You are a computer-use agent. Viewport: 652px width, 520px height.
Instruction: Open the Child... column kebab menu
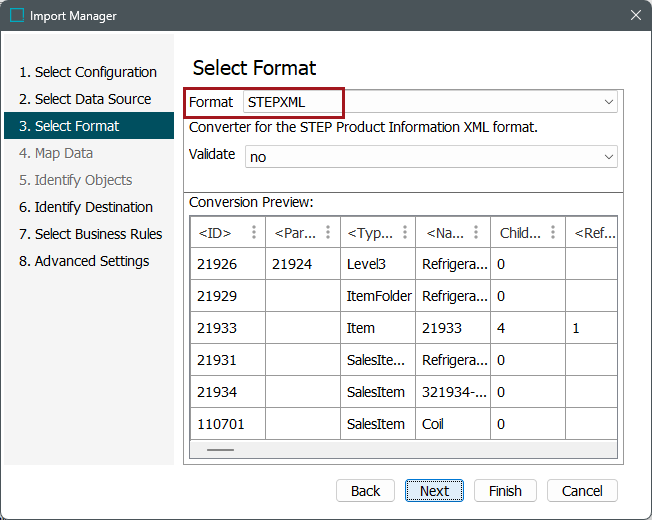553,233
